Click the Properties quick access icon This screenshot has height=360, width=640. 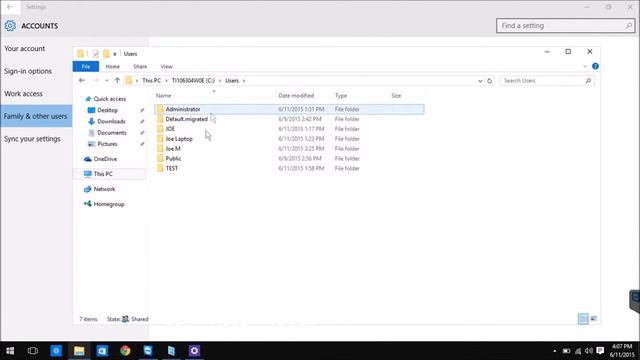(95, 54)
